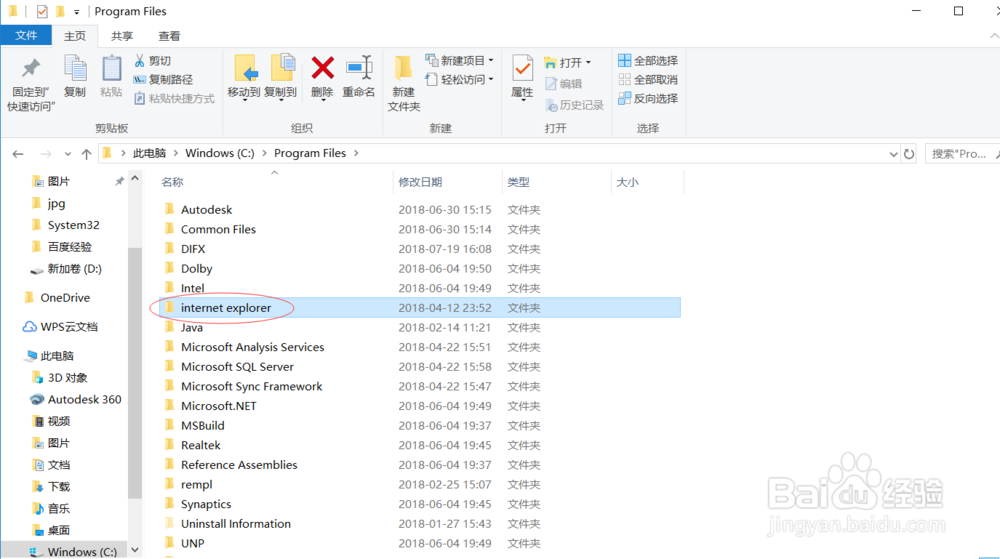Image resolution: width=1000 pixels, height=559 pixels.
Task: Expand chevron after 此电脑 breadcrumb
Action: point(175,153)
